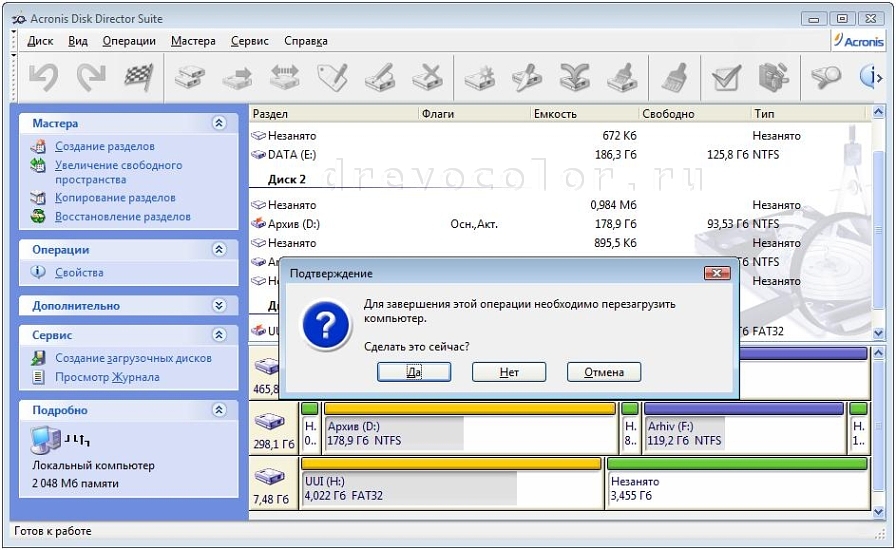Click the standalone brush toolbar icon

tap(674, 77)
